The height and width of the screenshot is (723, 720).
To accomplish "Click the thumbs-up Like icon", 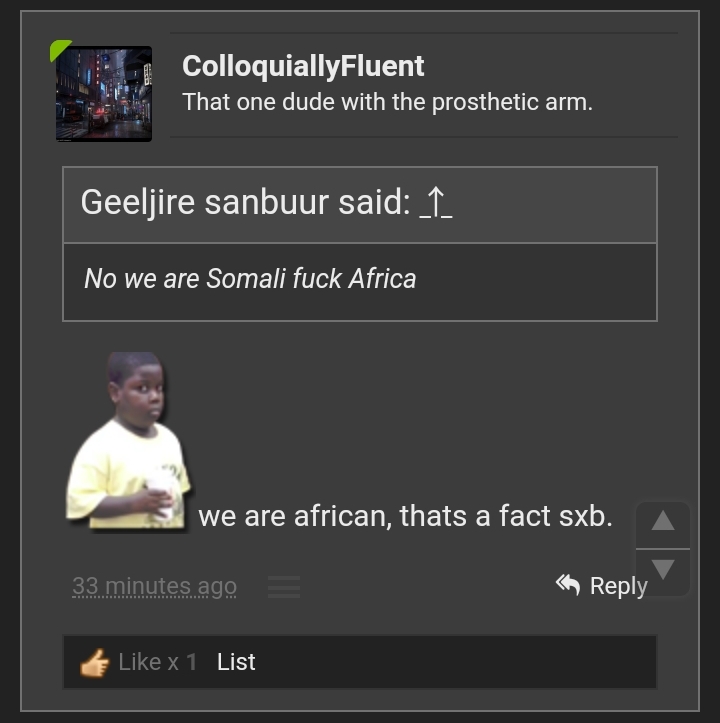I will (95, 662).
